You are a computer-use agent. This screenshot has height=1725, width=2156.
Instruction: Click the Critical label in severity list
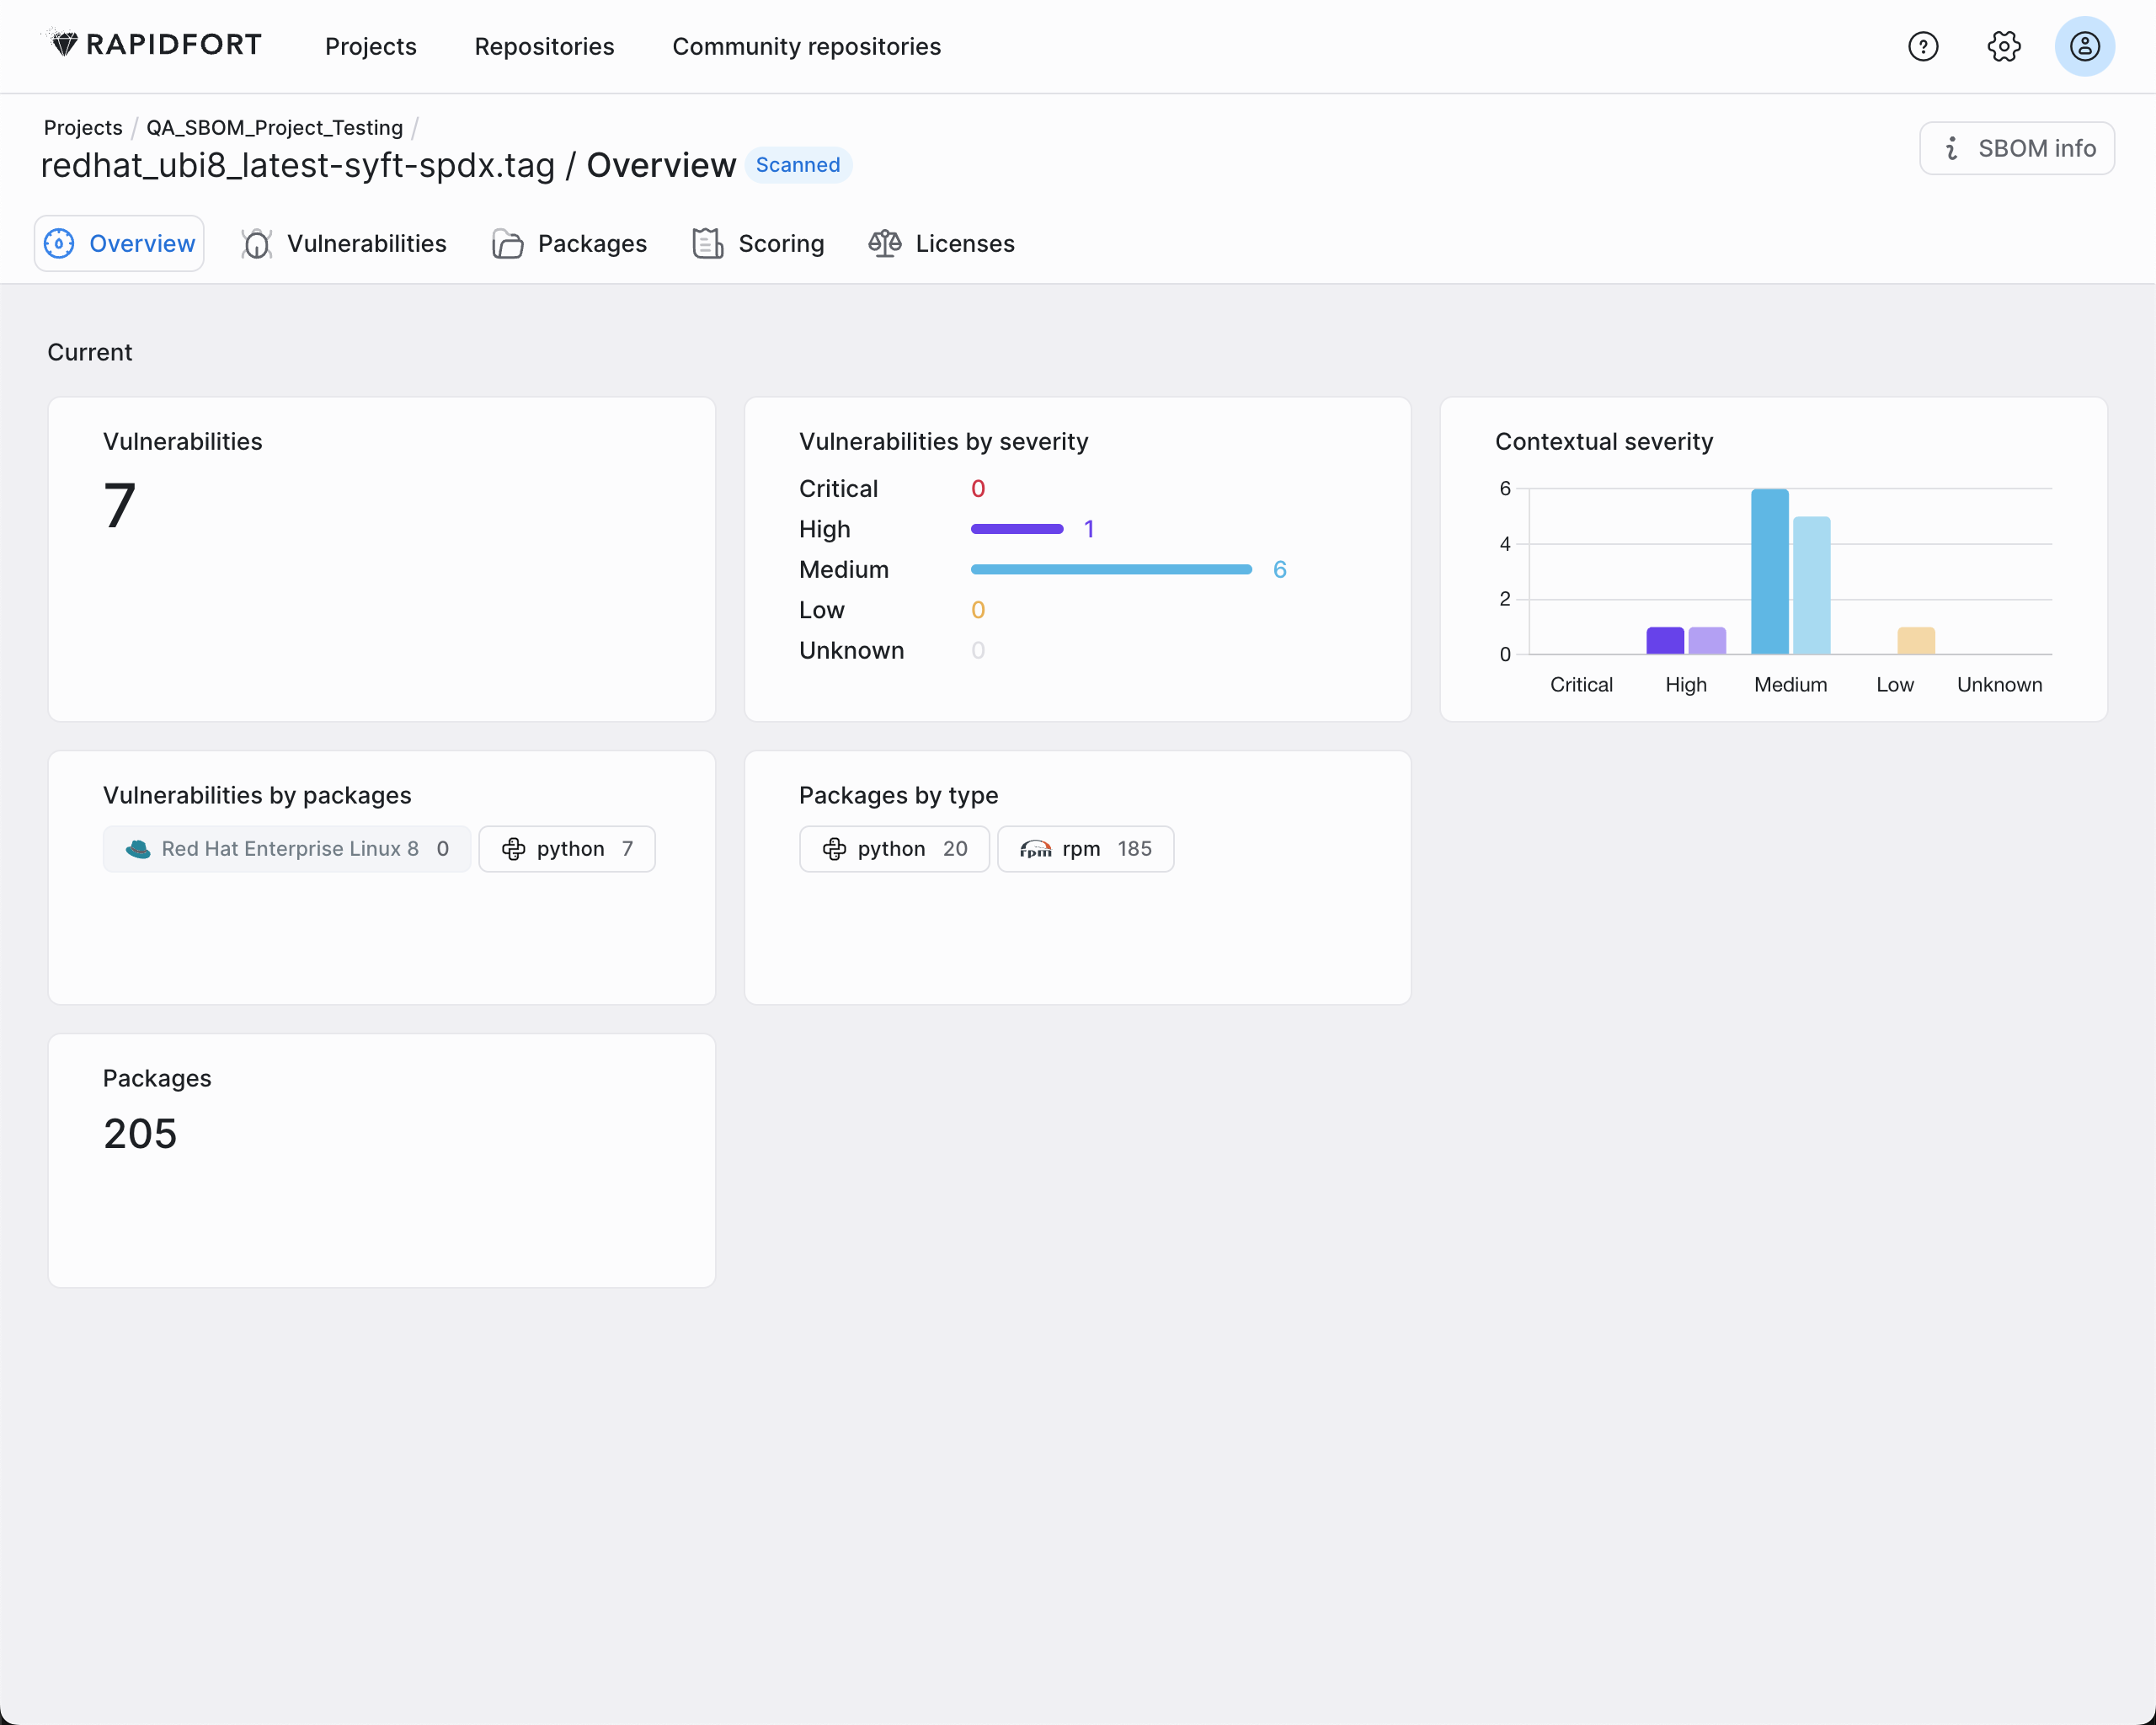838,489
